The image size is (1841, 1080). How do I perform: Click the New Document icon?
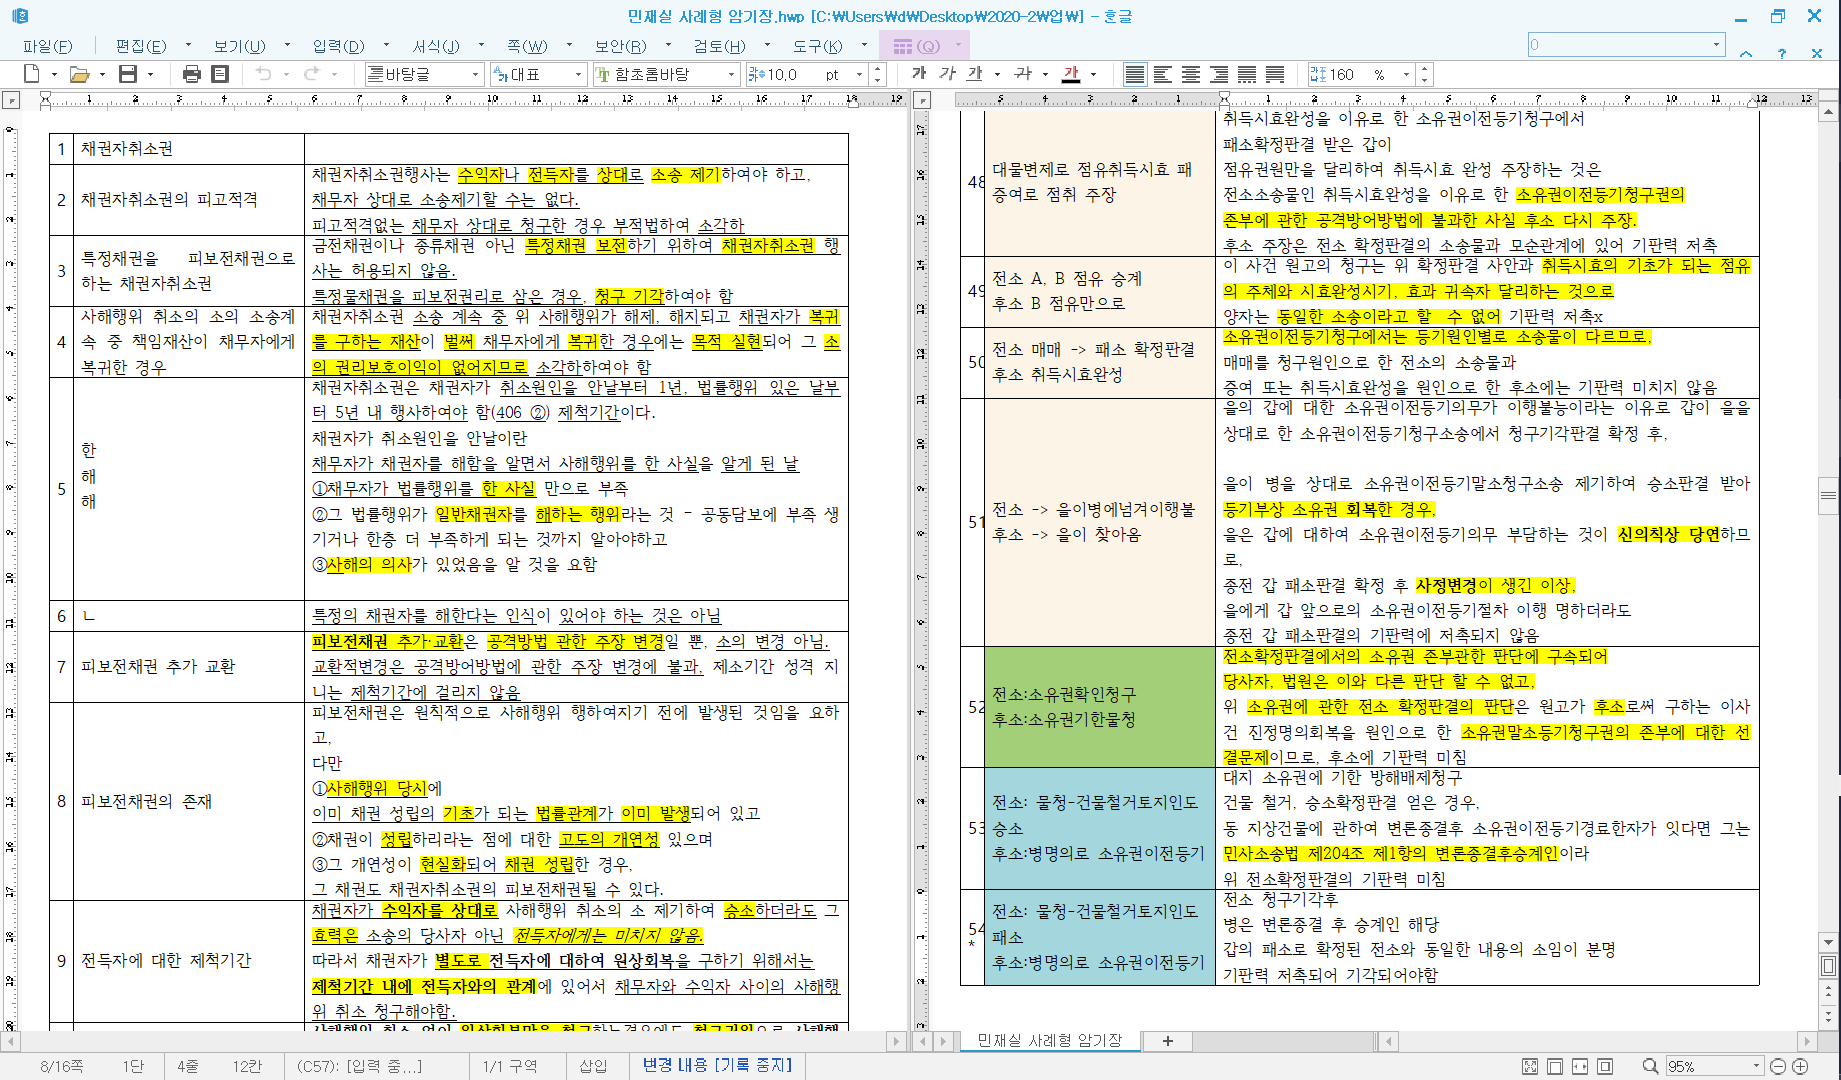tap(32, 74)
